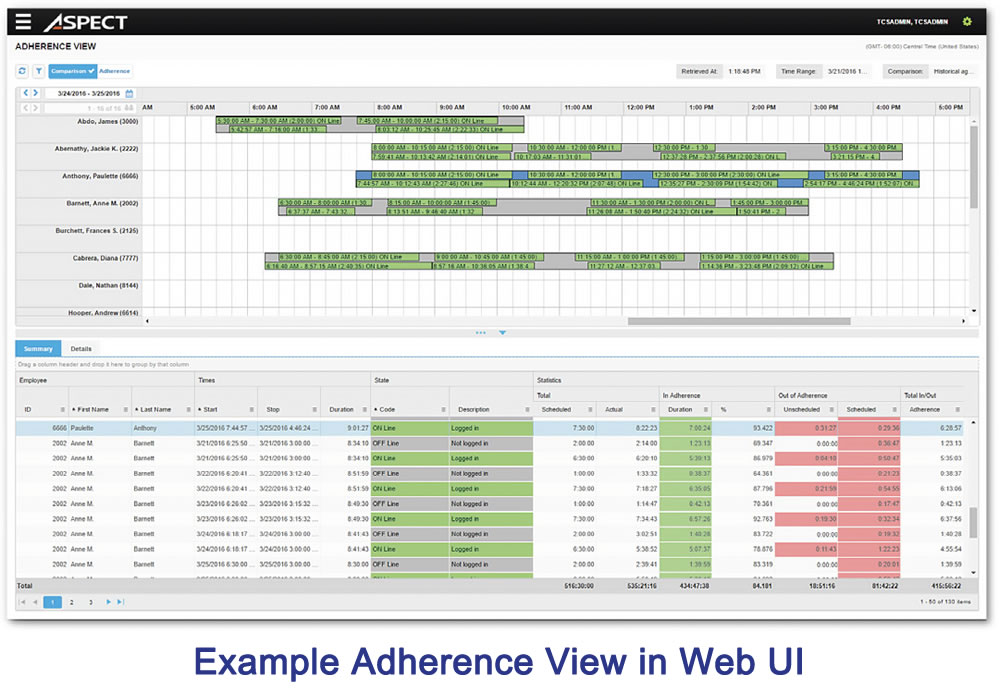Select employee Barnett, Anne M. (2002) row

[x=102, y=203]
